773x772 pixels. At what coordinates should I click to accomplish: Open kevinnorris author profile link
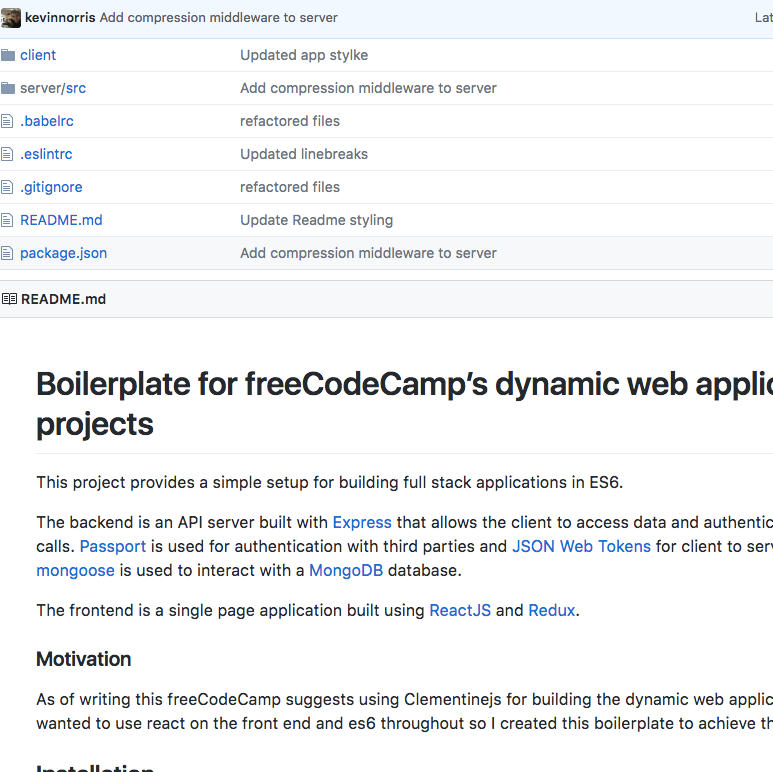[60, 18]
